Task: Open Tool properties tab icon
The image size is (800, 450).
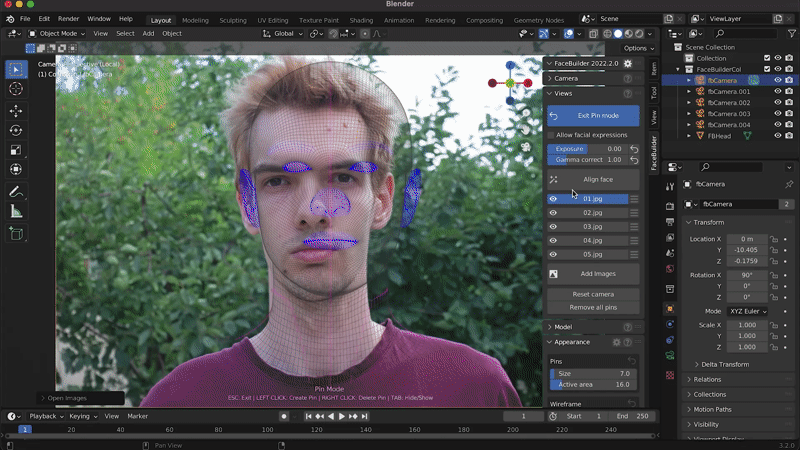Action: (670, 187)
